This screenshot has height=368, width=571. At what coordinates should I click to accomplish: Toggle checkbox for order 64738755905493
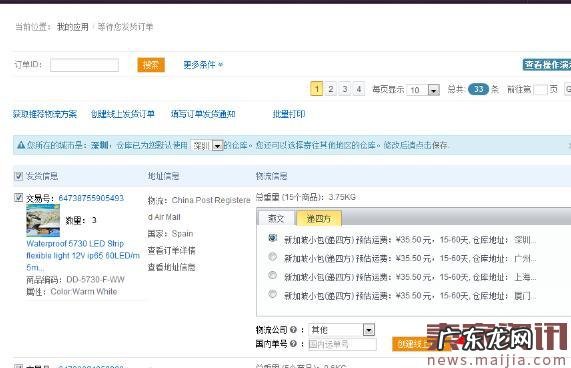18,198
